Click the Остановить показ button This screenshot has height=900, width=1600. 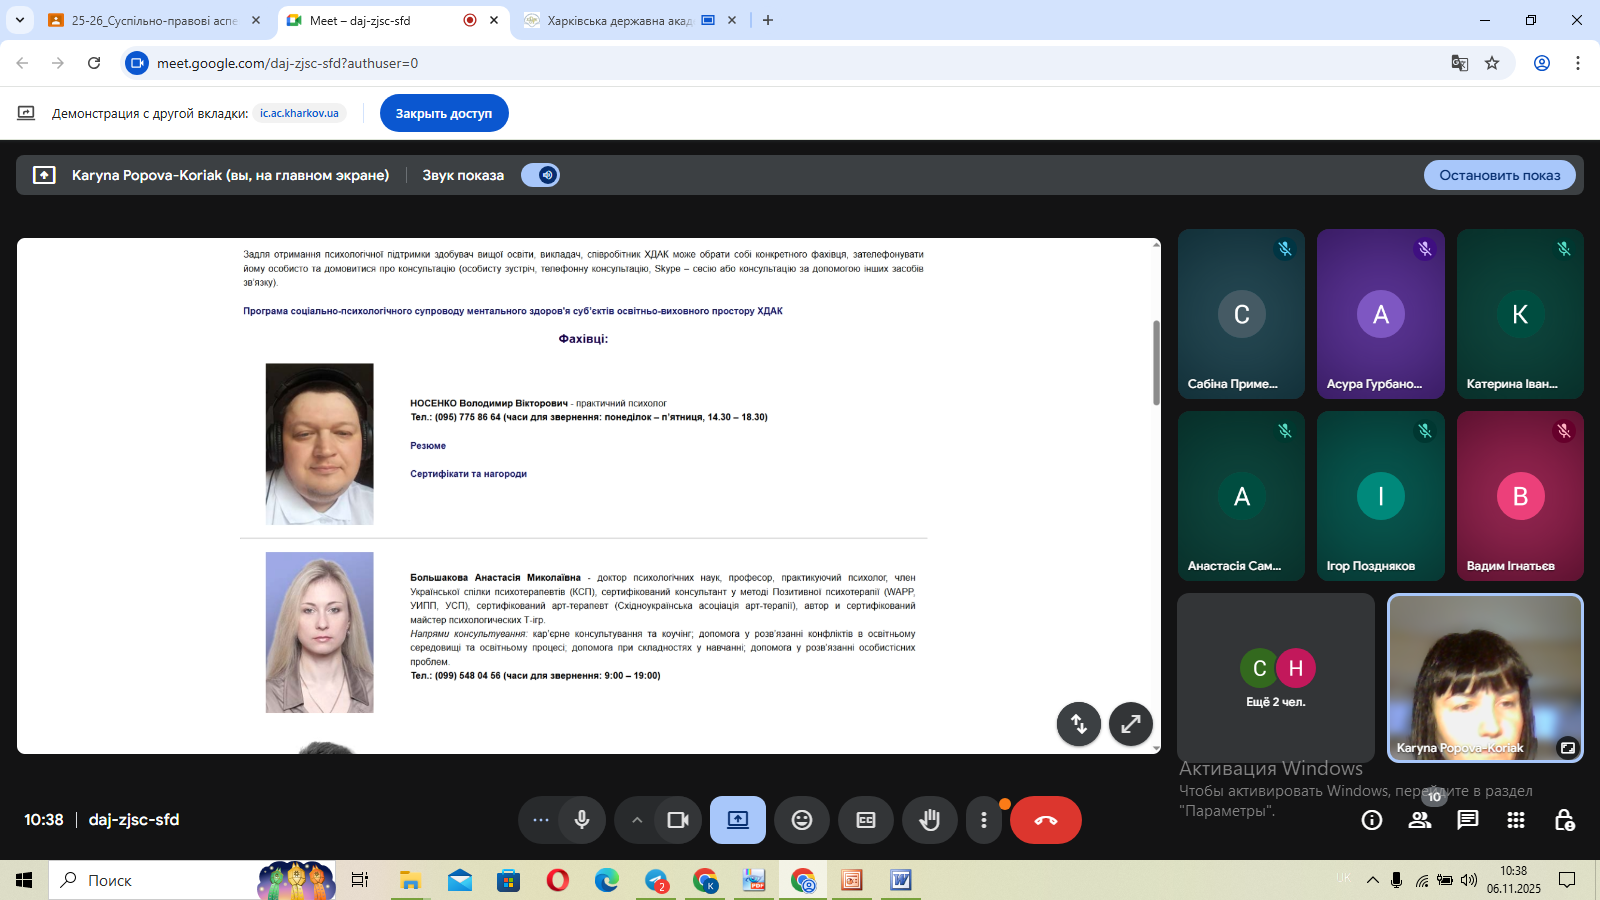[x=1499, y=175]
